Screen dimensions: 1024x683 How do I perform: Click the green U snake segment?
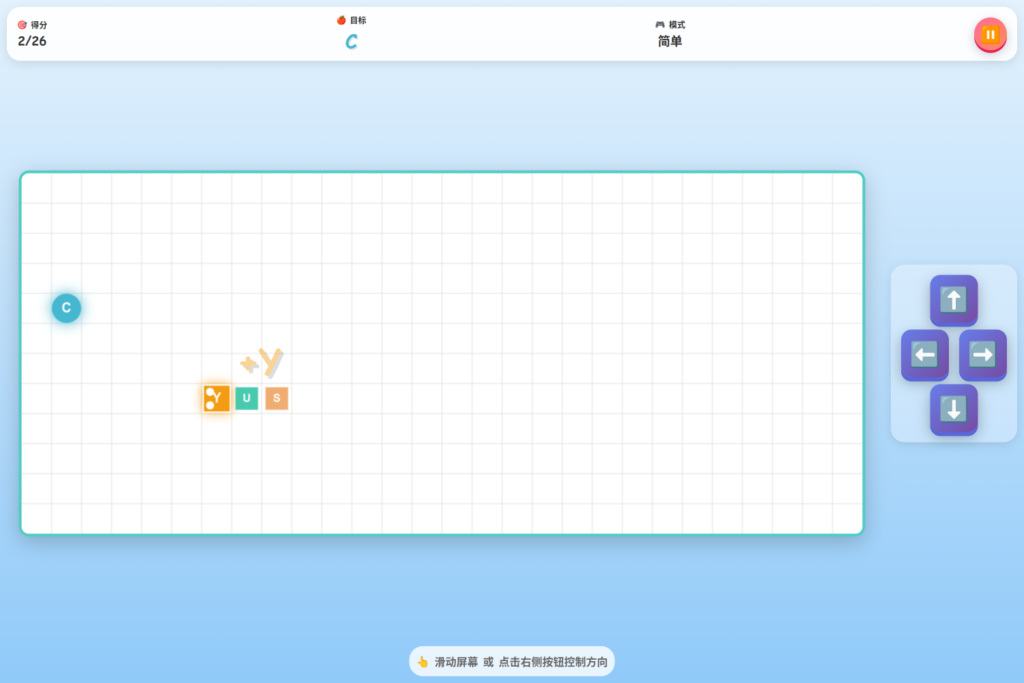pos(247,398)
